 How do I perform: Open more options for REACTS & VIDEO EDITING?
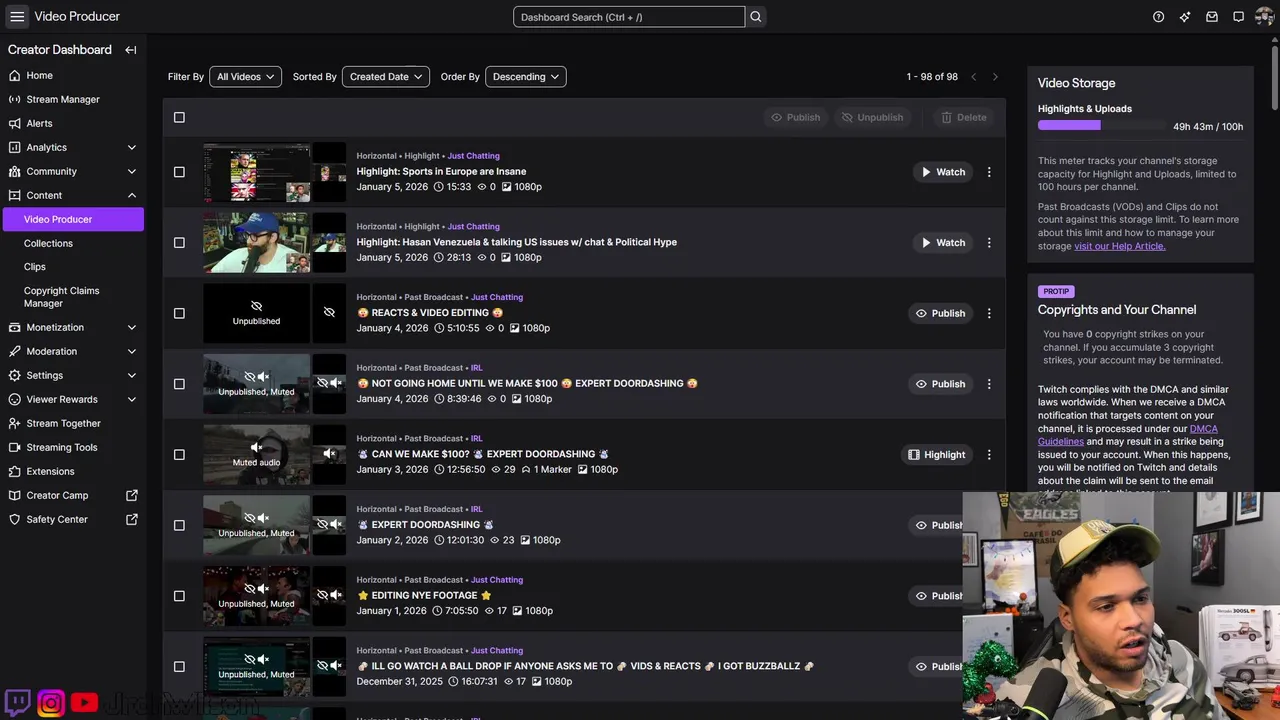click(x=989, y=313)
